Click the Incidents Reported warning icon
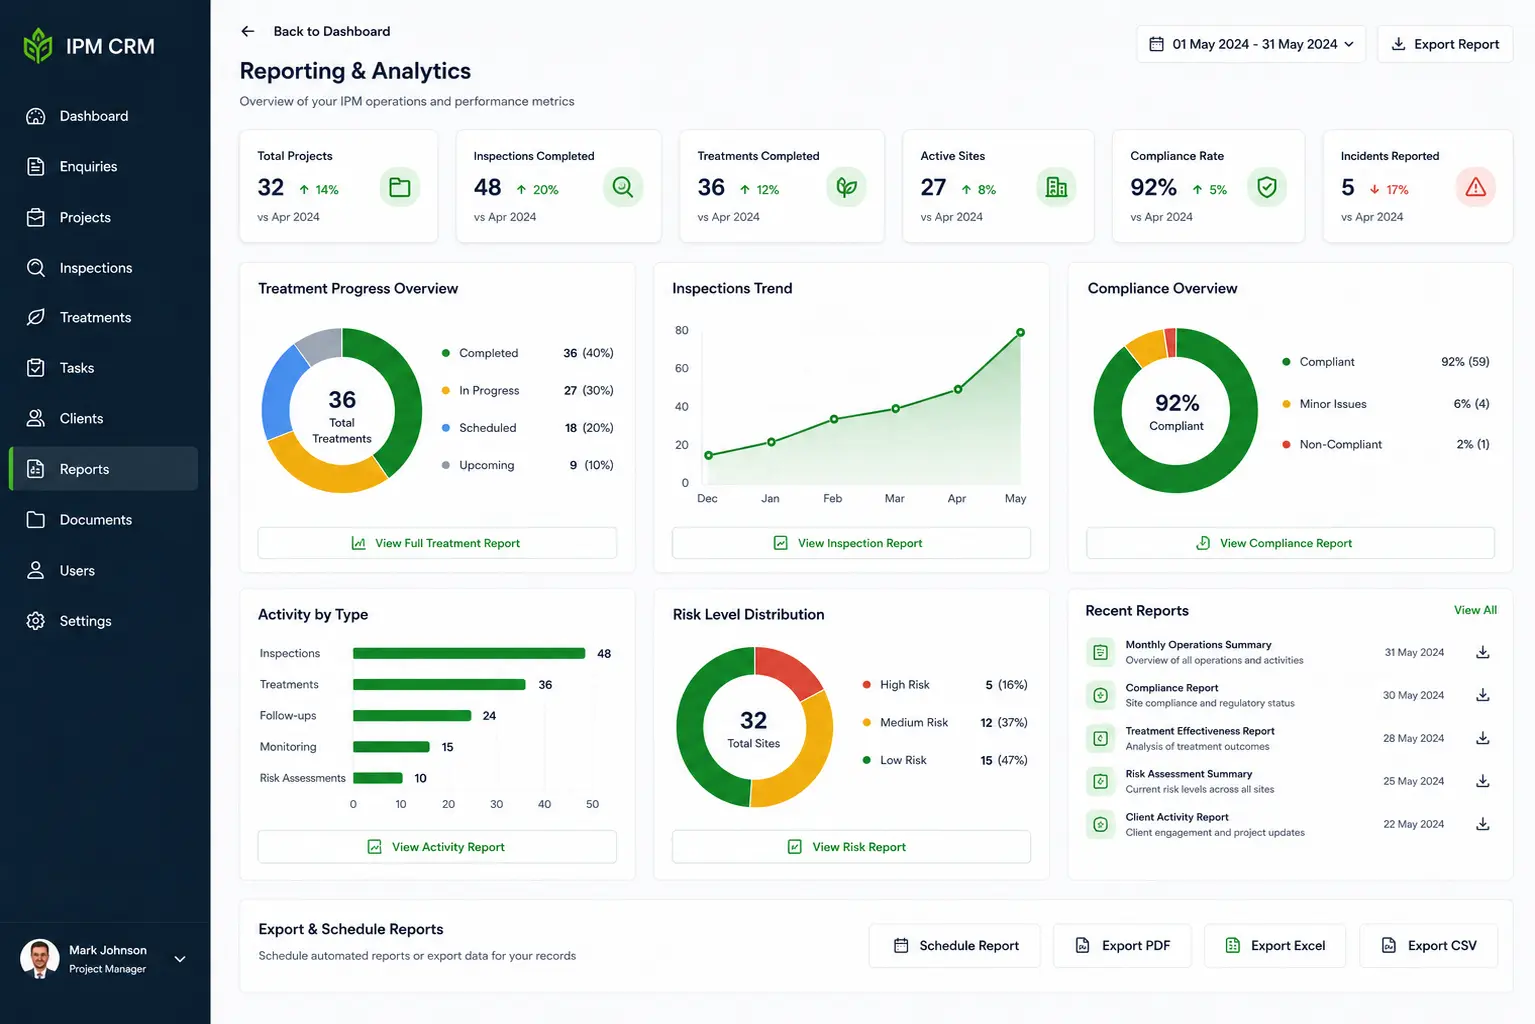 [x=1476, y=187]
